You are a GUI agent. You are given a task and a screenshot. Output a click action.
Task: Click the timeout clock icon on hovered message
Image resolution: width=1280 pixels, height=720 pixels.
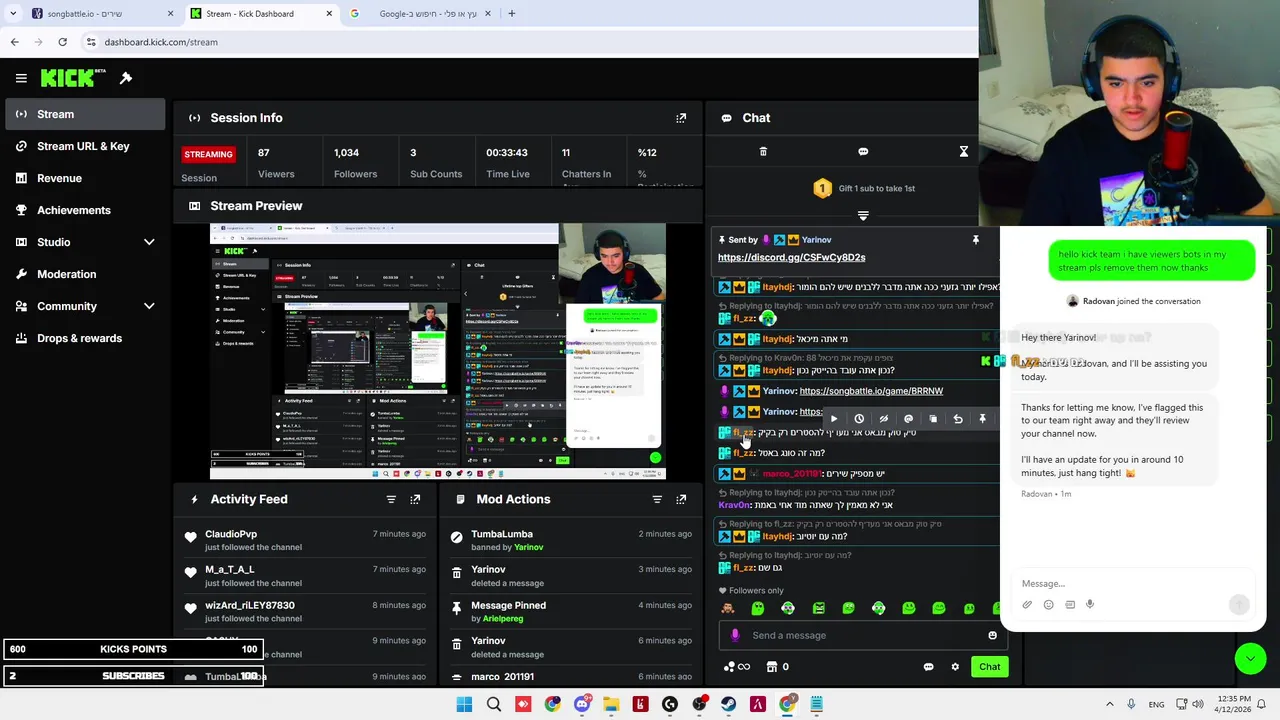859,419
